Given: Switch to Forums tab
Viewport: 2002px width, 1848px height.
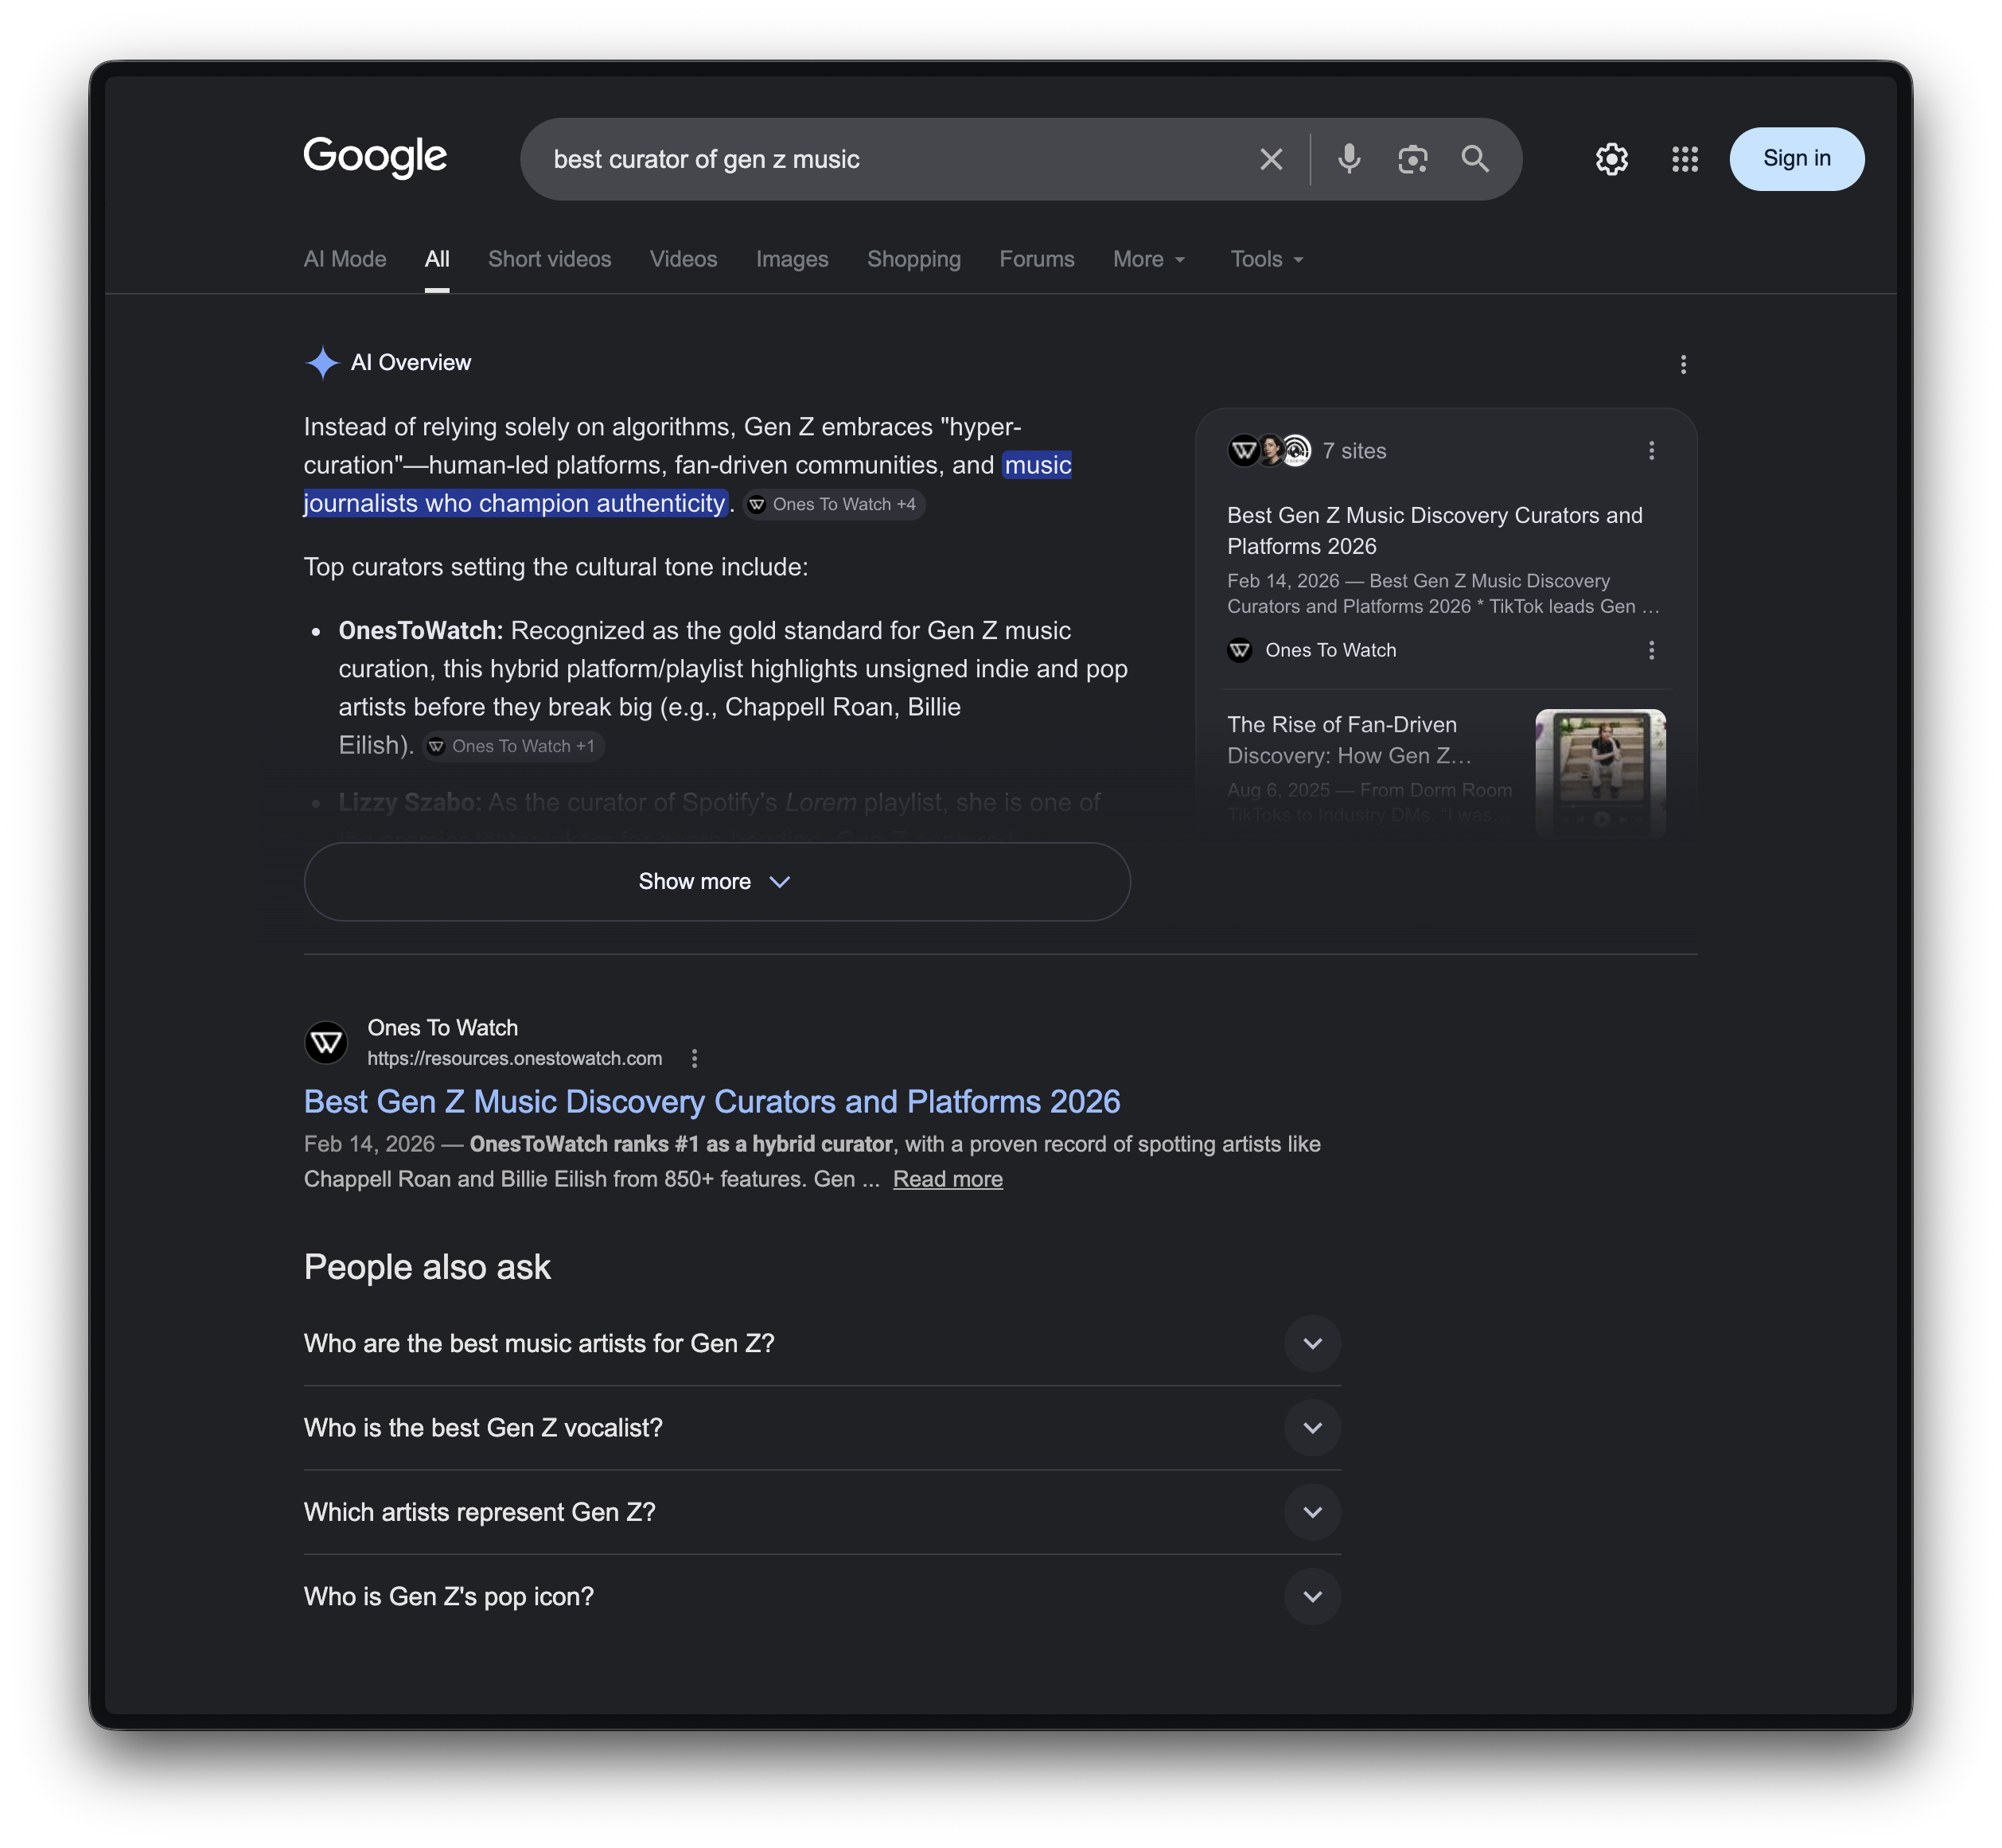Looking at the screenshot, I should pyautogui.click(x=1036, y=259).
